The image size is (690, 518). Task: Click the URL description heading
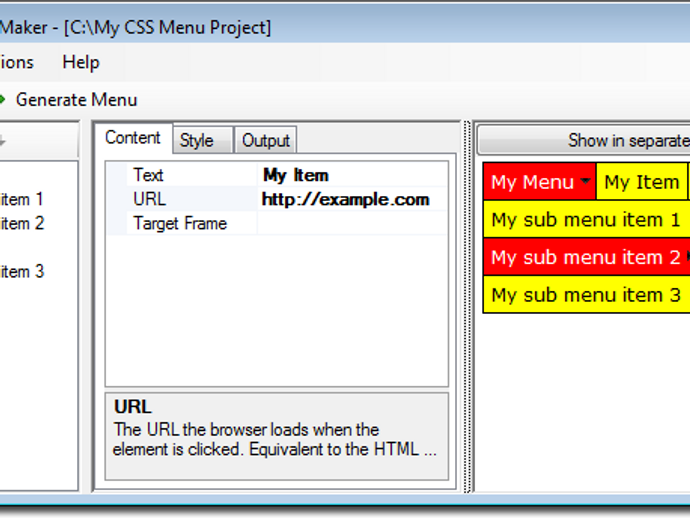133,407
